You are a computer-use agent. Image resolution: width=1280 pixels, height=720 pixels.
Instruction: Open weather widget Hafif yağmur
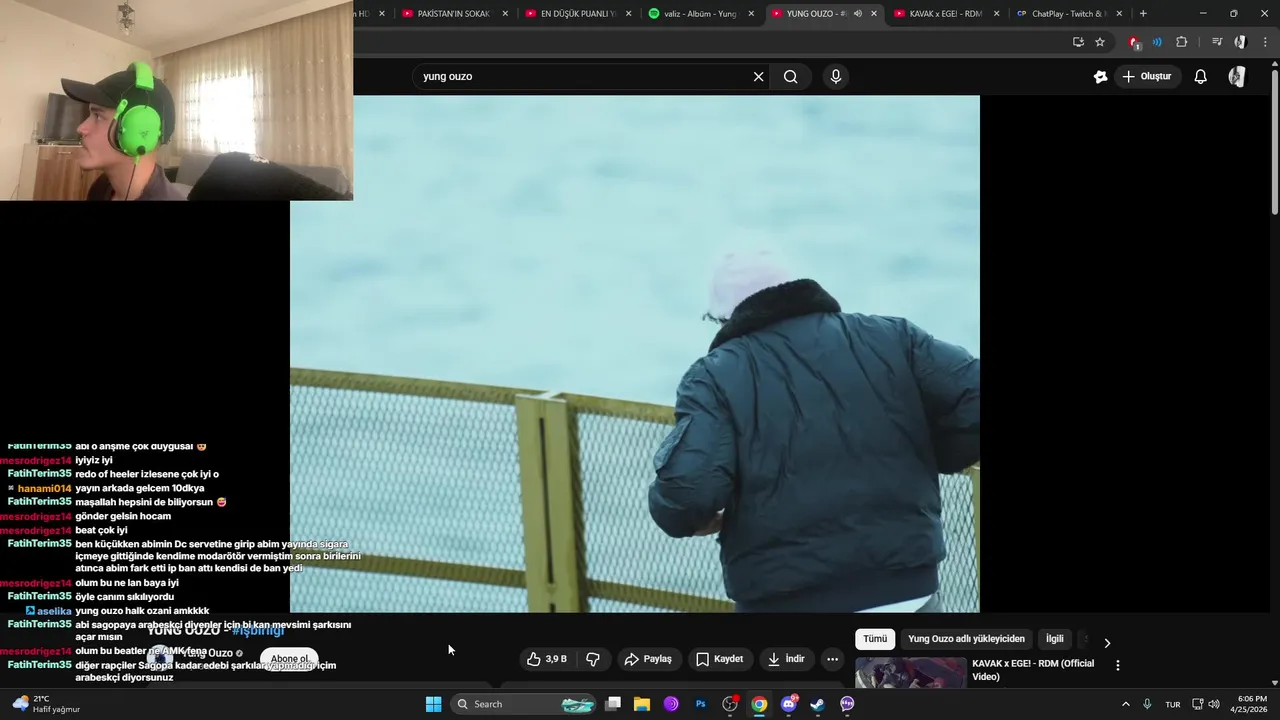click(46, 704)
